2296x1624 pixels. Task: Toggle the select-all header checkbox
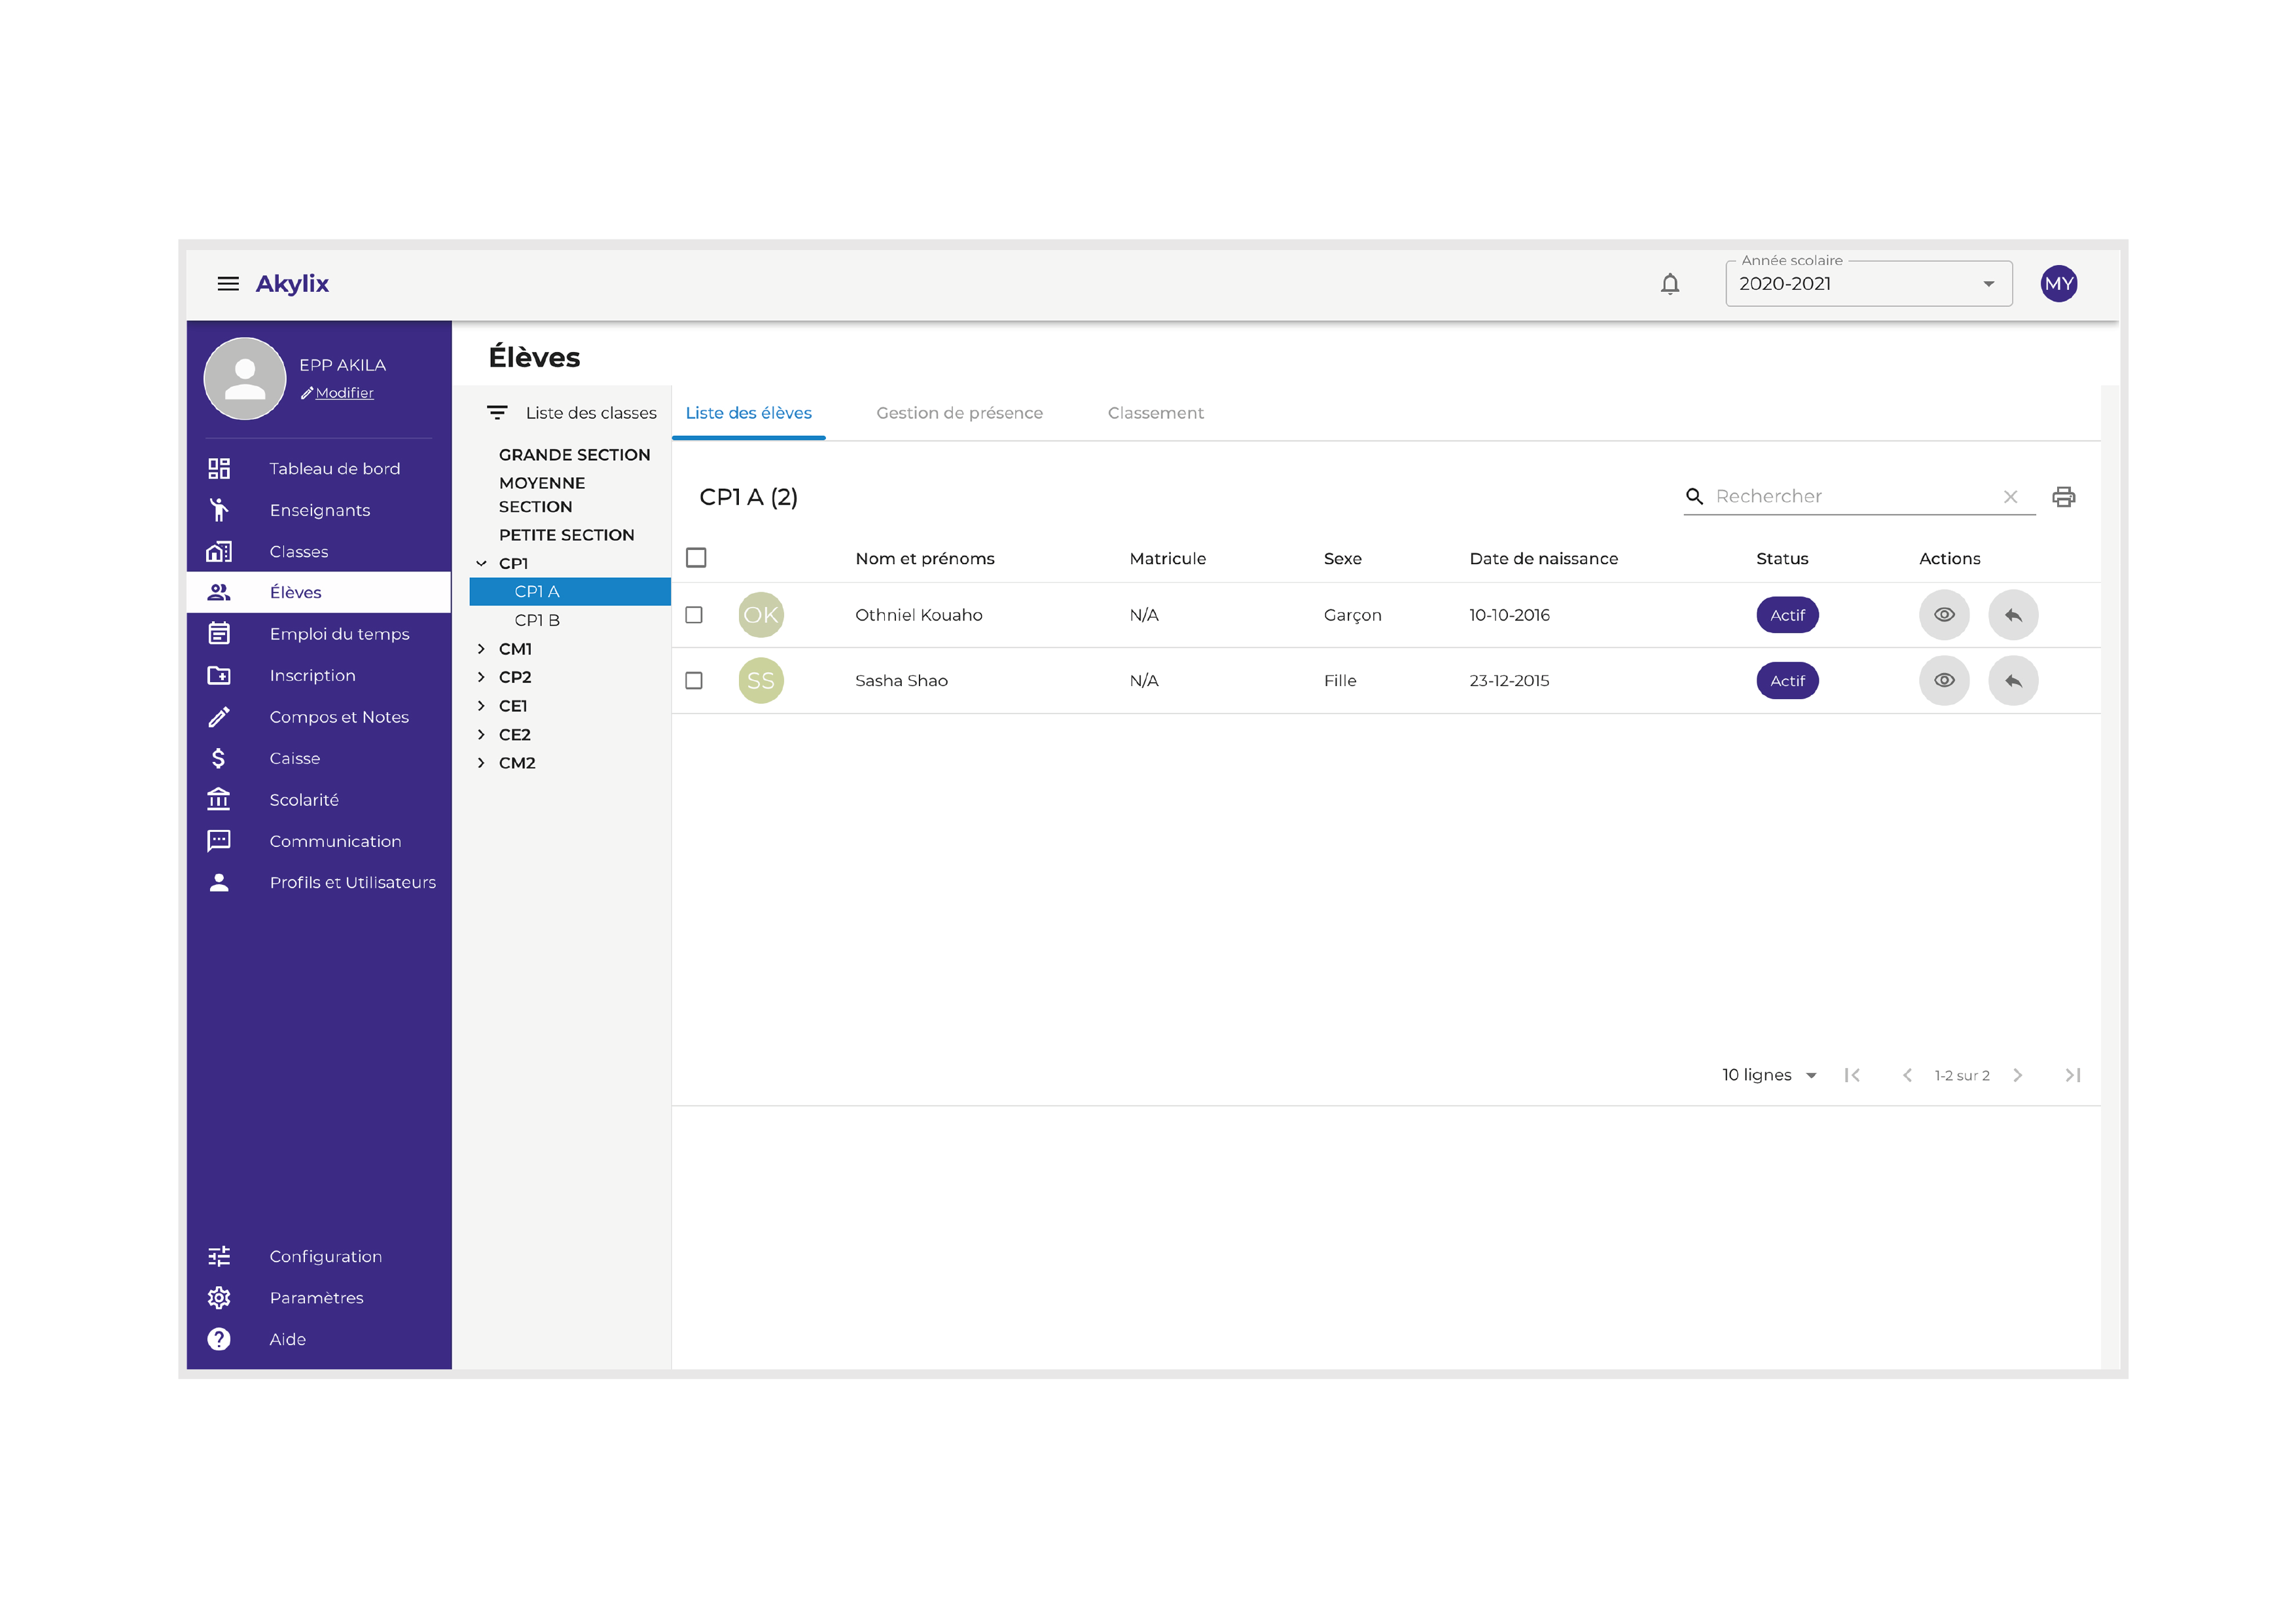696,558
